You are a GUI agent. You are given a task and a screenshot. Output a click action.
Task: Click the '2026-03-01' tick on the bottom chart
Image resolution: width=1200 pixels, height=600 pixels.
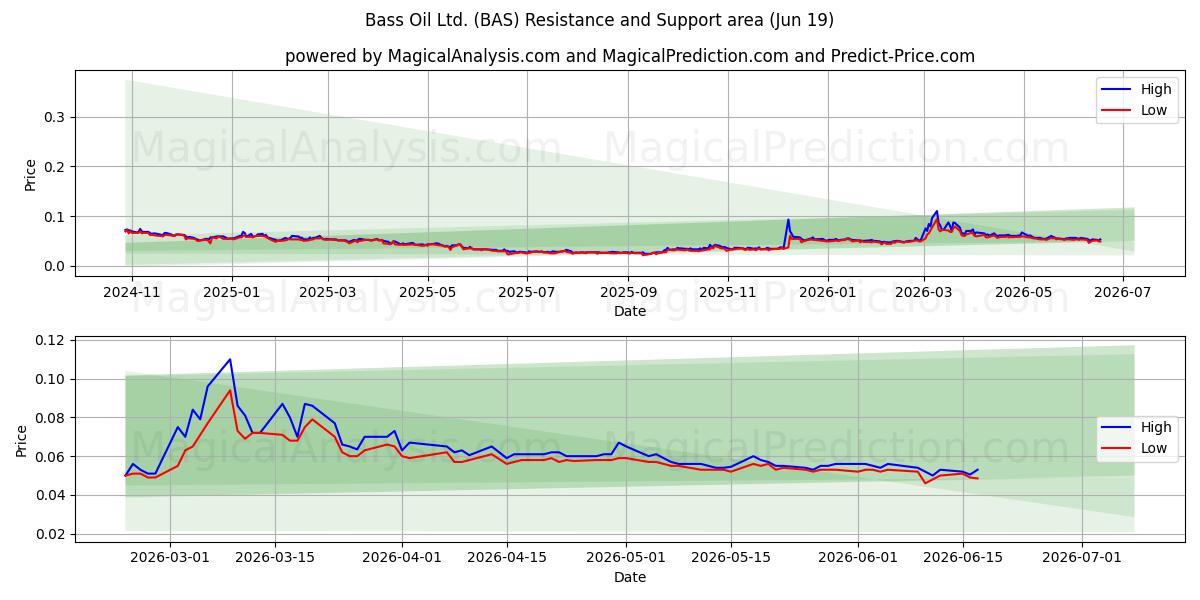tap(170, 557)
